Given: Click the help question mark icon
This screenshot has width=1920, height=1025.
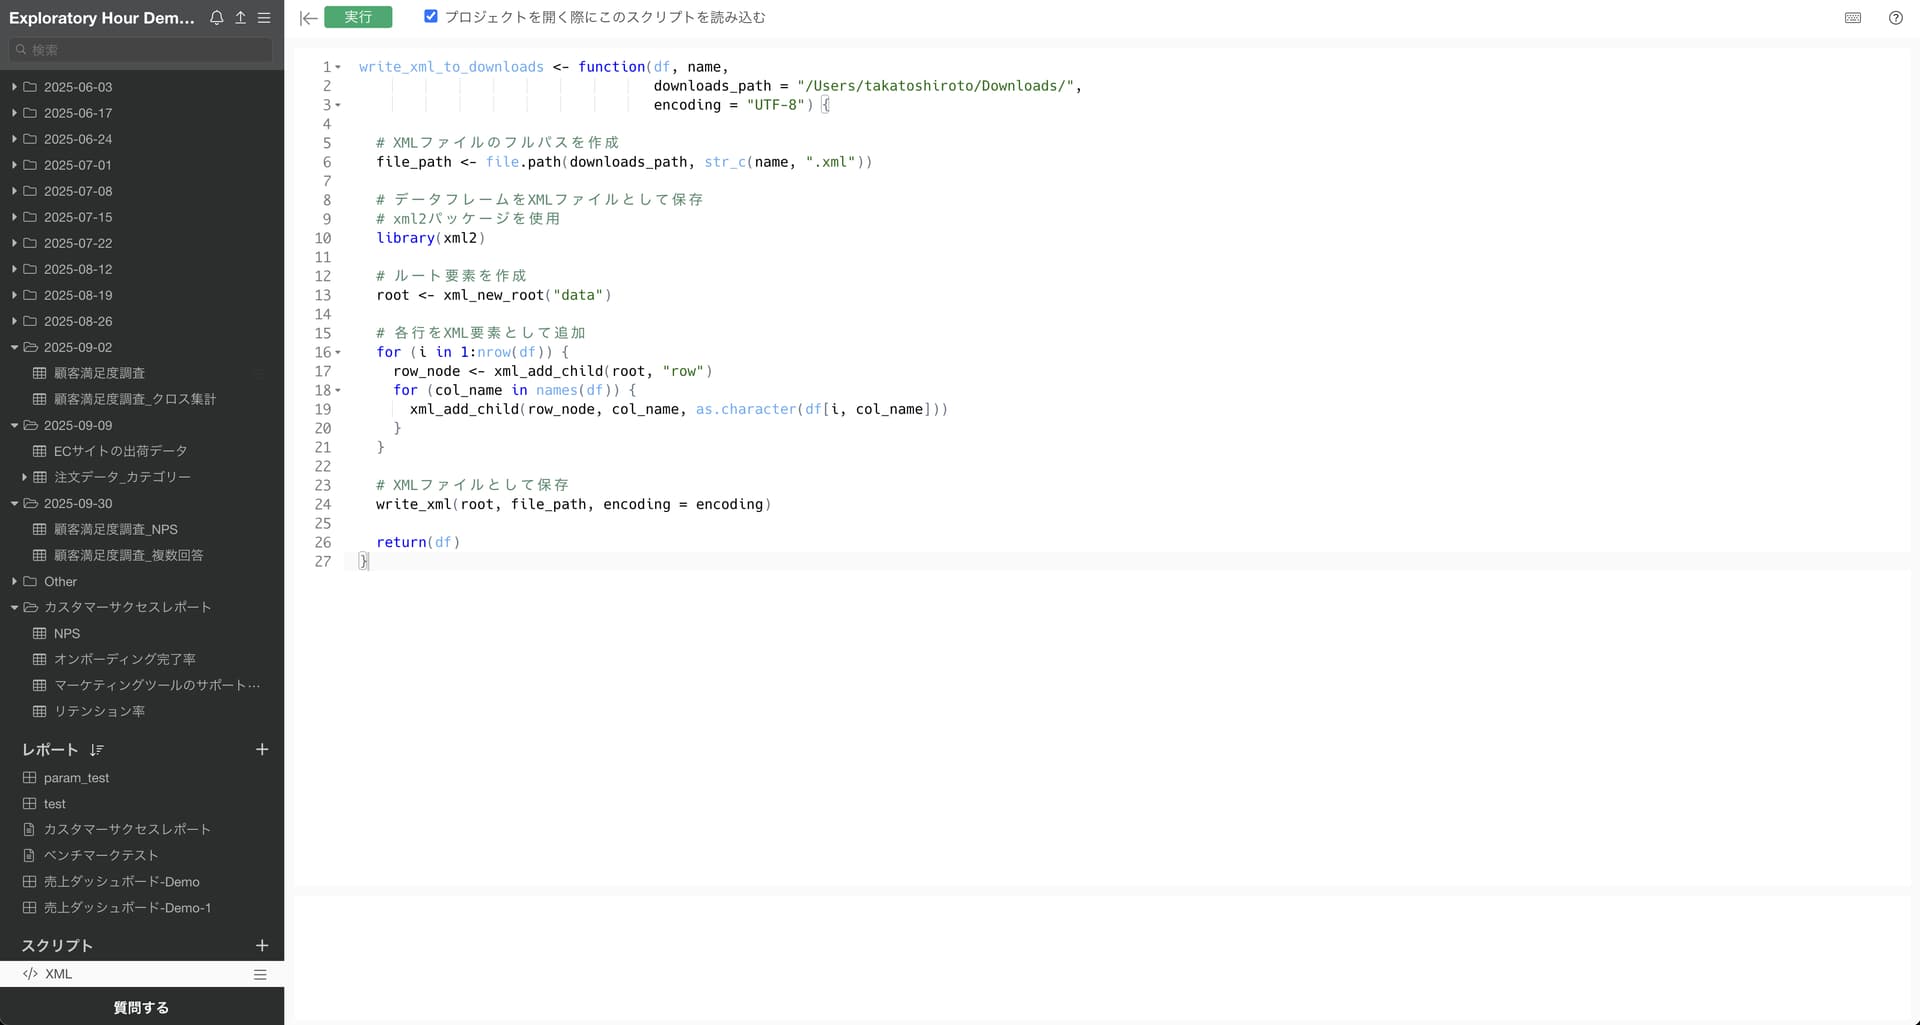Looking at the screenshot, I should (x=1895, y=18).
